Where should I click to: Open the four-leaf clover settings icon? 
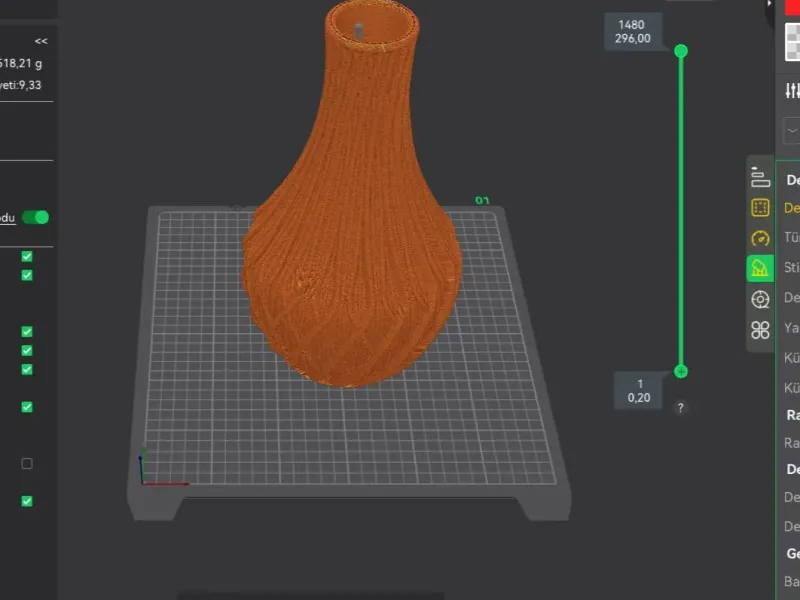click(760, 330)
